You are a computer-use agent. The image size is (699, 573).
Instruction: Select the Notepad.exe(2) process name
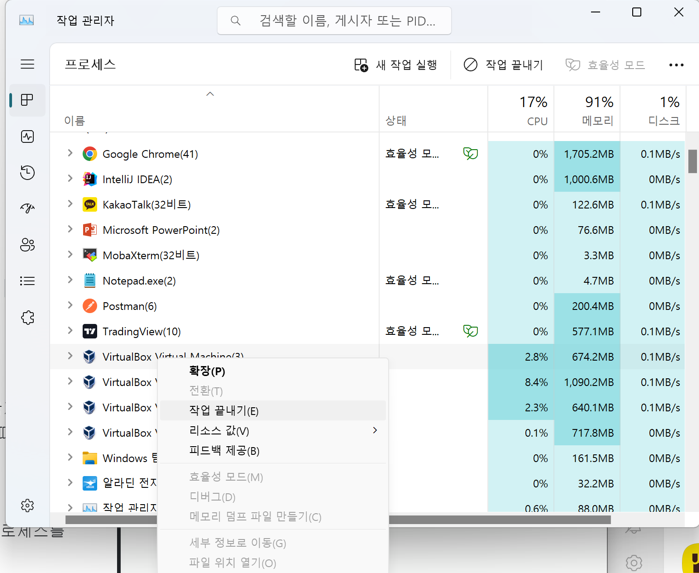[x=139, y=281]
